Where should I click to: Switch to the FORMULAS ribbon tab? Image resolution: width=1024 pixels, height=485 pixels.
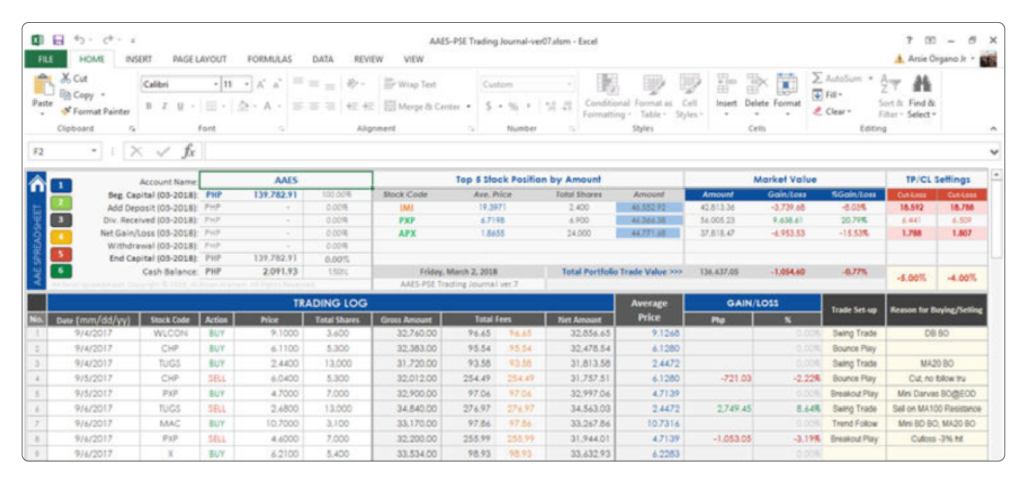[269, 60]
